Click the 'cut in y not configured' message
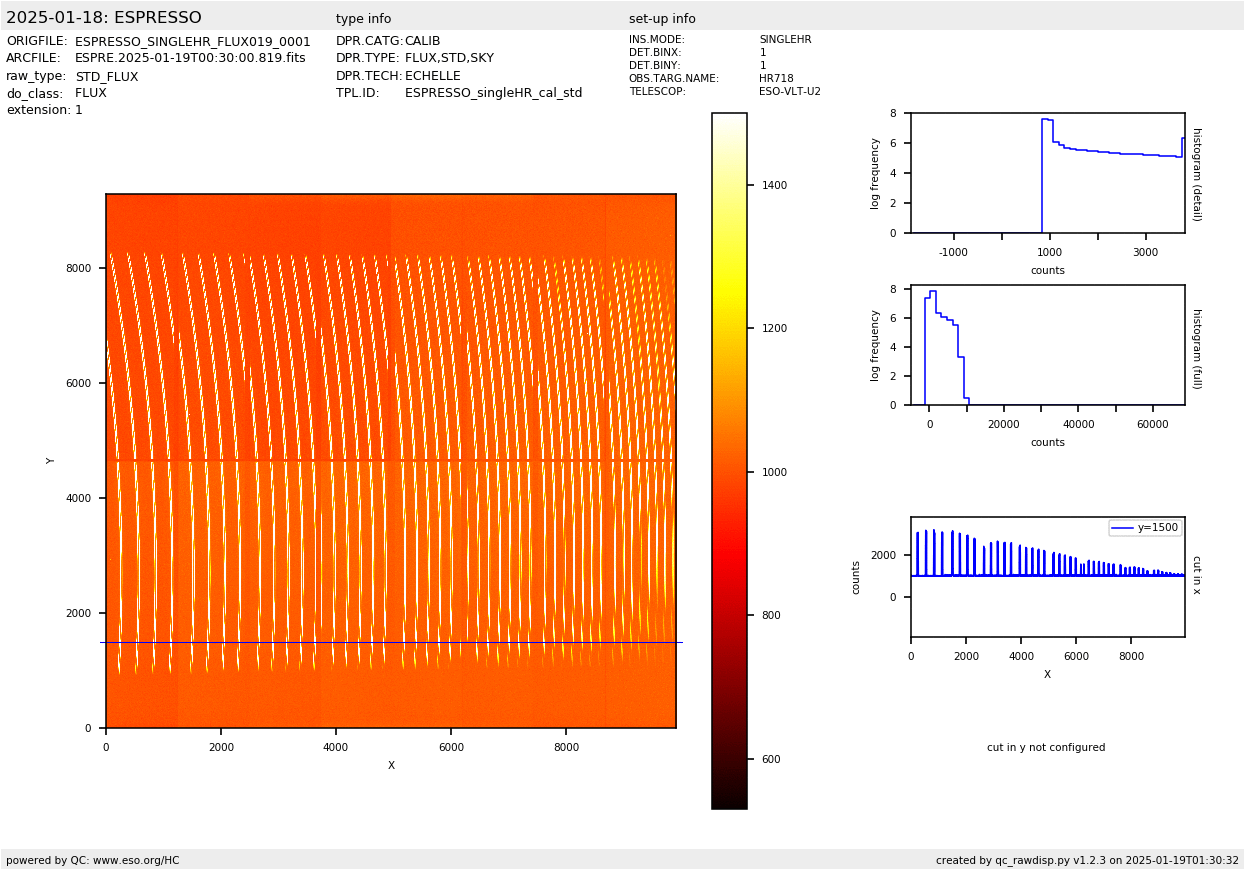The image size is (1245, 870). tap(1046, 748)
